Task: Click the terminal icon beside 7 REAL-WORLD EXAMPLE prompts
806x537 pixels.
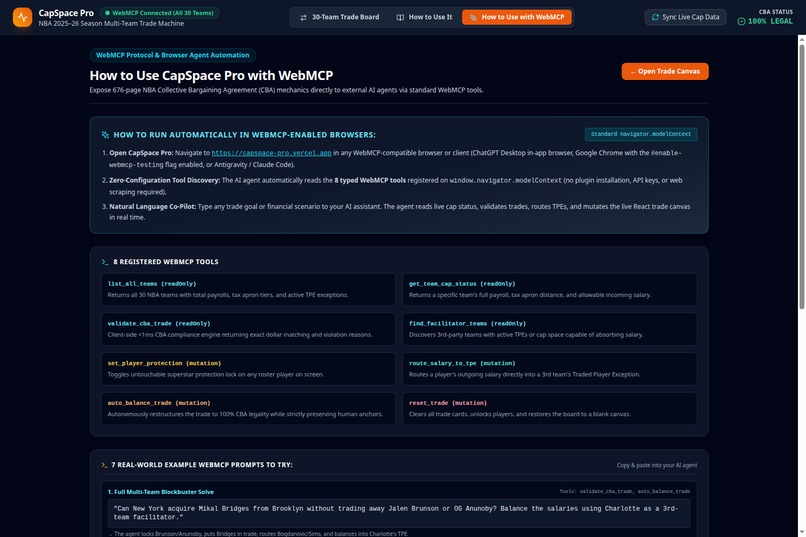Action: click(x=104, y=465)
